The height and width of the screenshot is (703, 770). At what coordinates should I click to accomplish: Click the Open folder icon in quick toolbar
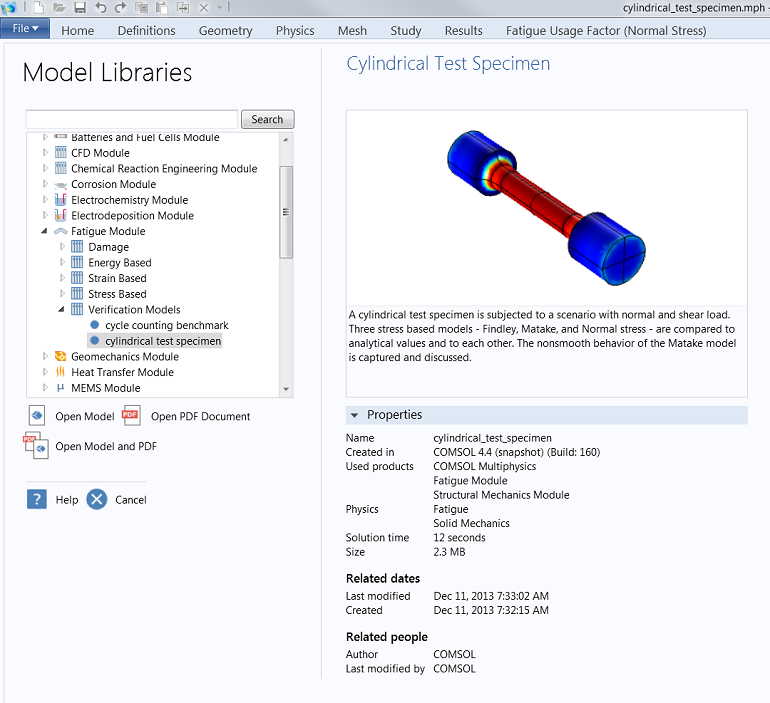59,7
